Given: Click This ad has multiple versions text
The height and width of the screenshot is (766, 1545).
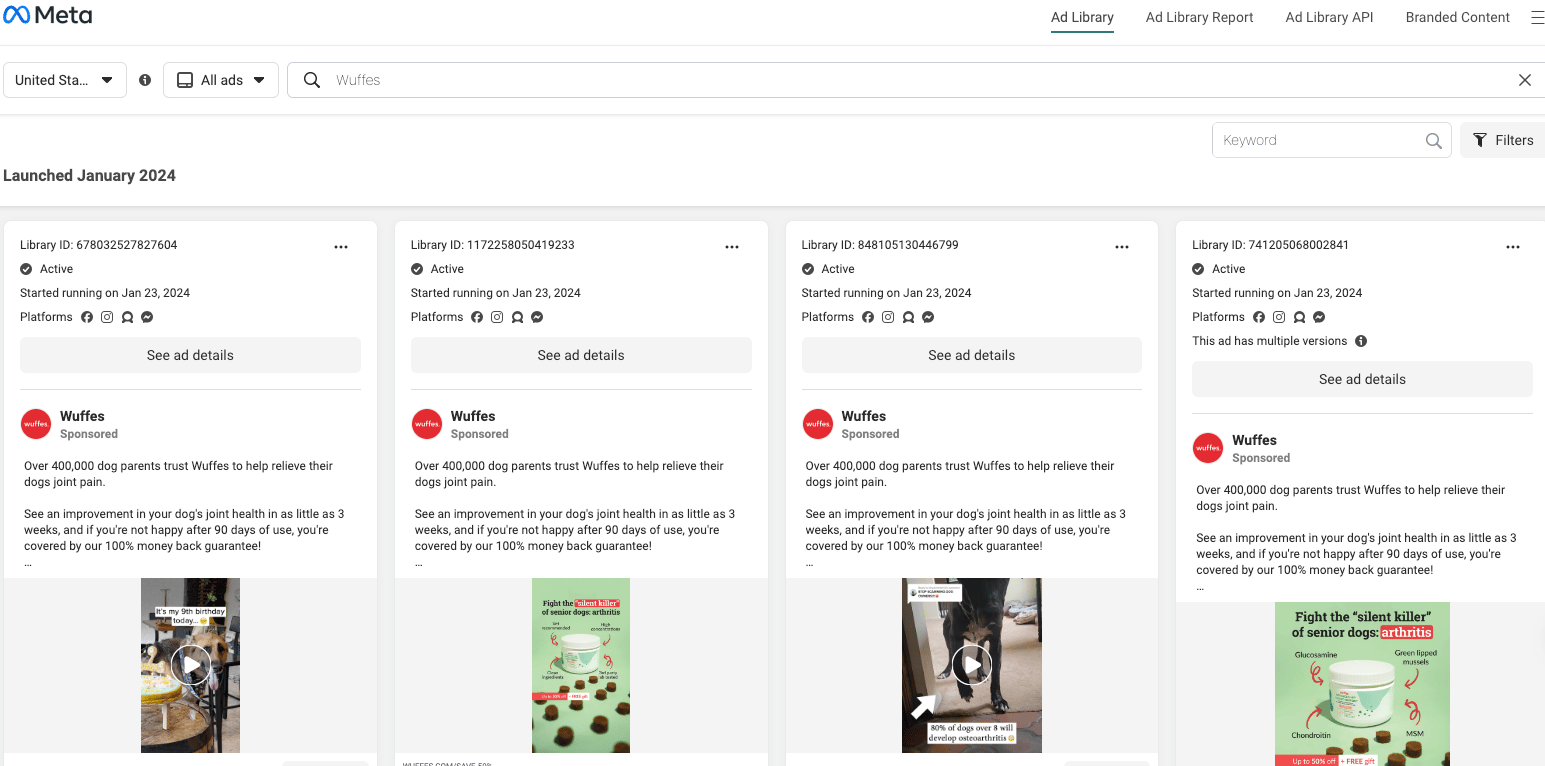Looking at the screenshot, I should pyautogui.click(x=1270, y=341).
